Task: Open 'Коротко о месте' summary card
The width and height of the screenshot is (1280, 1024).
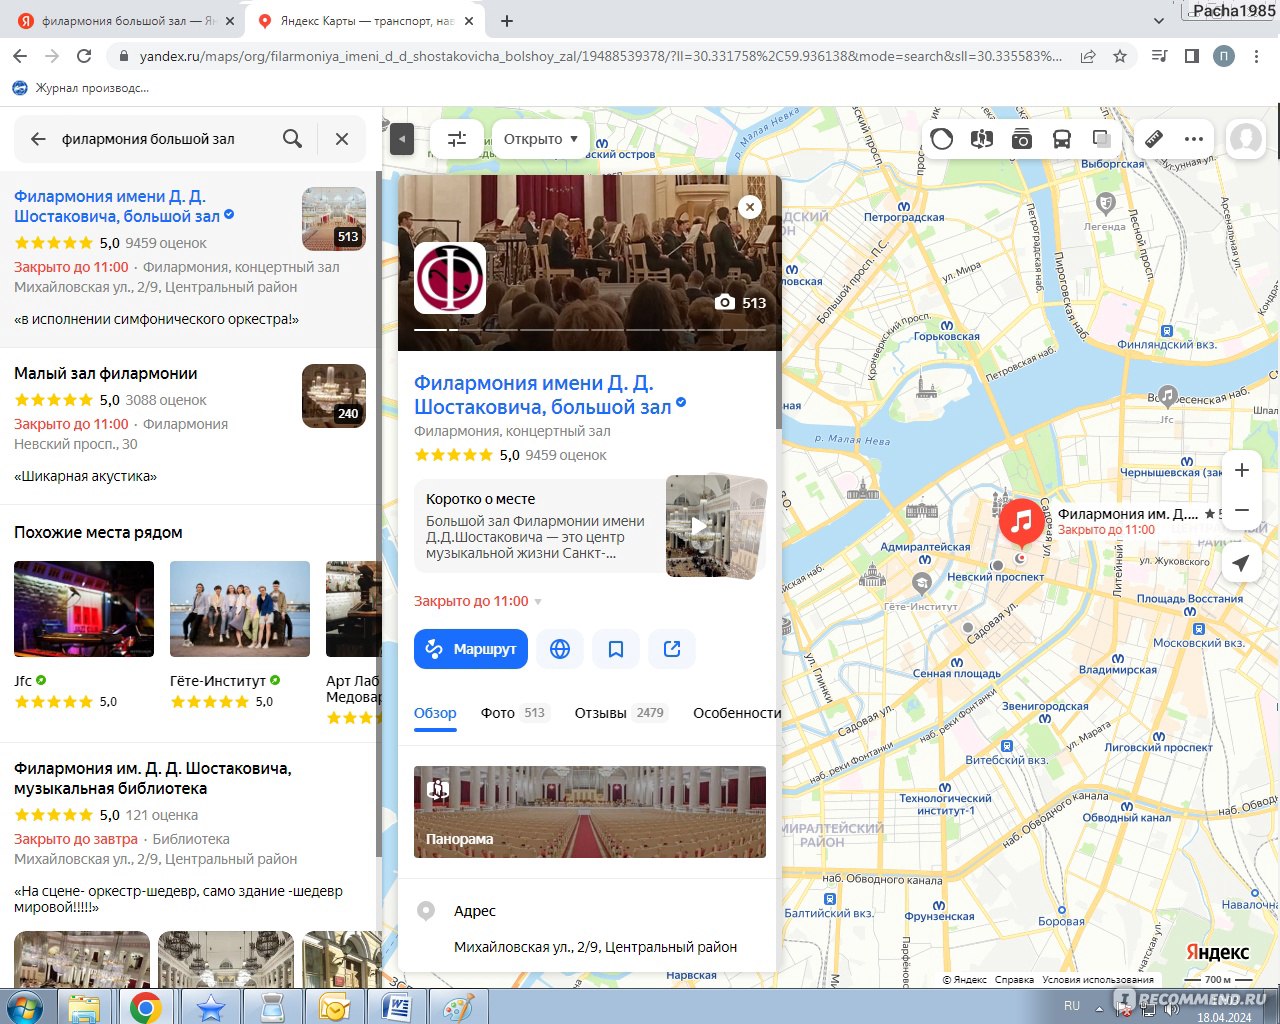Action: pyautogui.click(x=540, y=526)
